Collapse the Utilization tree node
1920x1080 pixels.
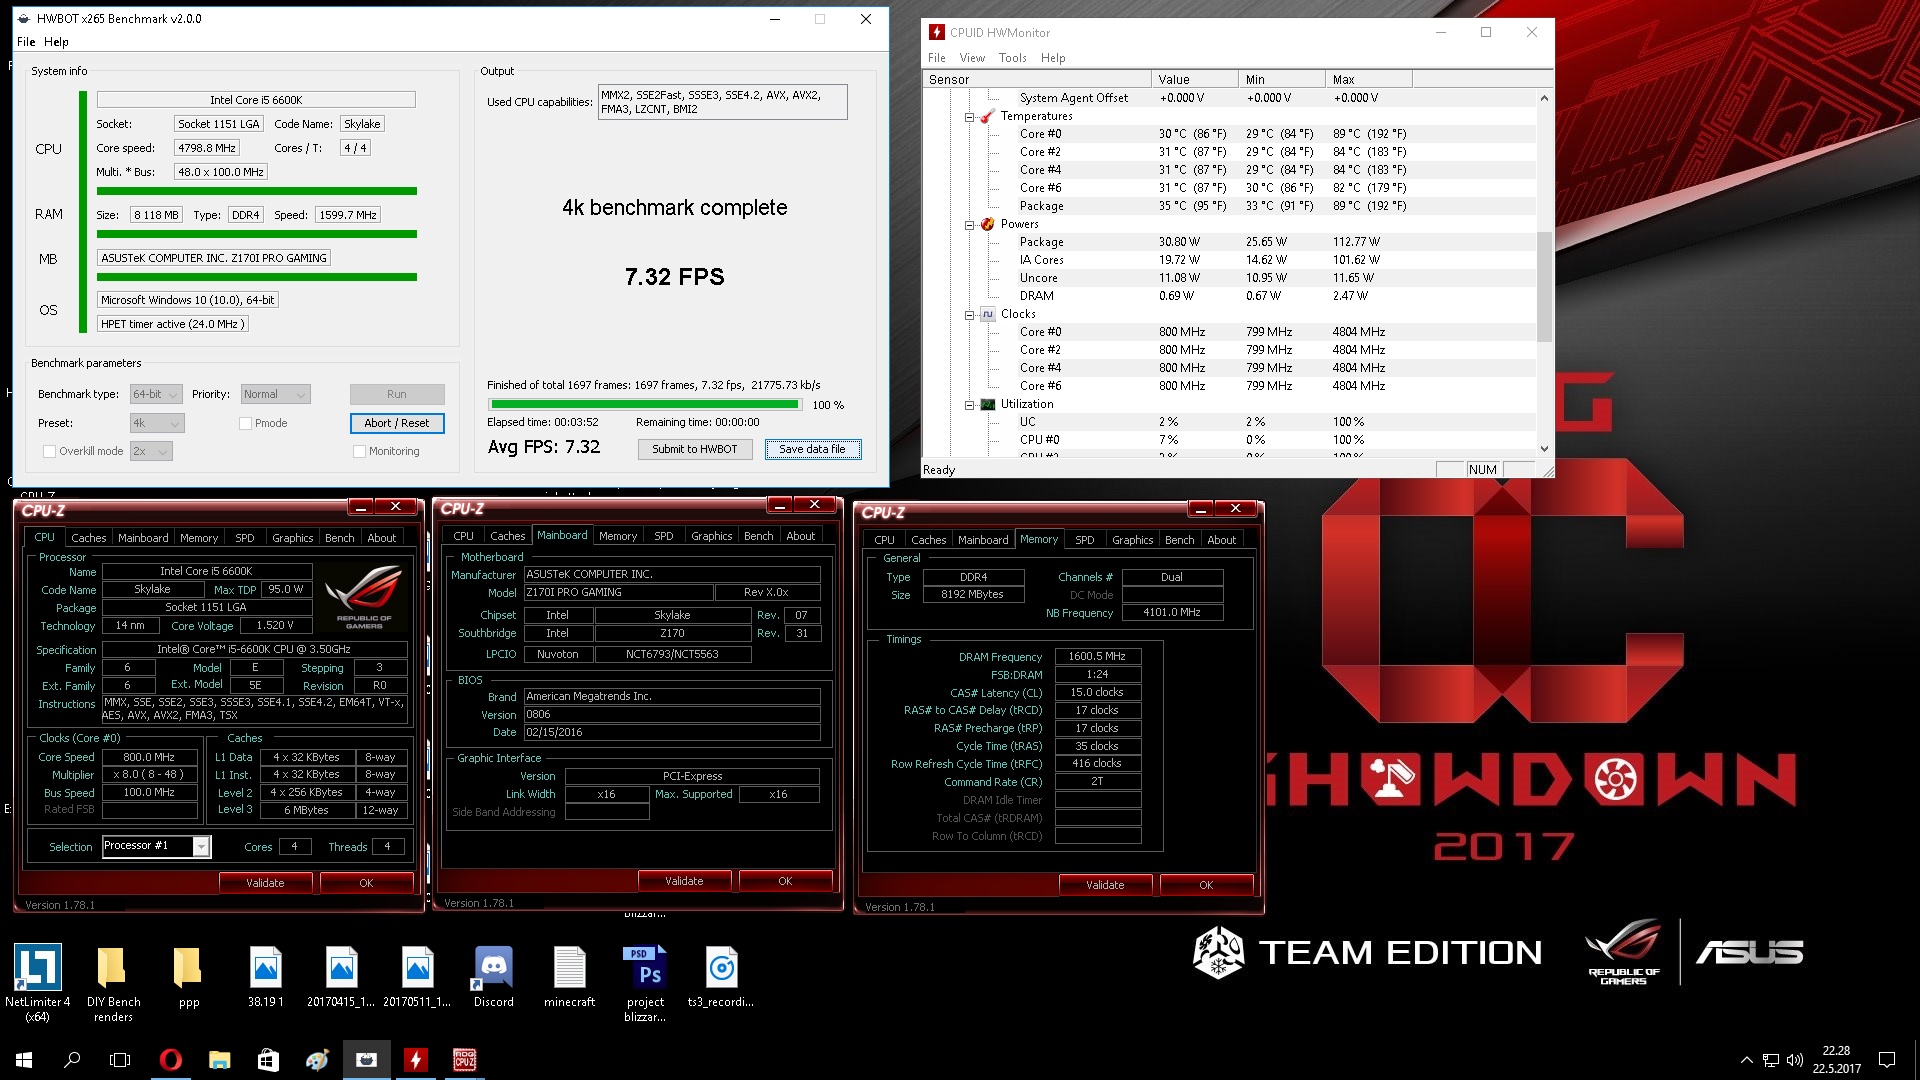point(969,405)
